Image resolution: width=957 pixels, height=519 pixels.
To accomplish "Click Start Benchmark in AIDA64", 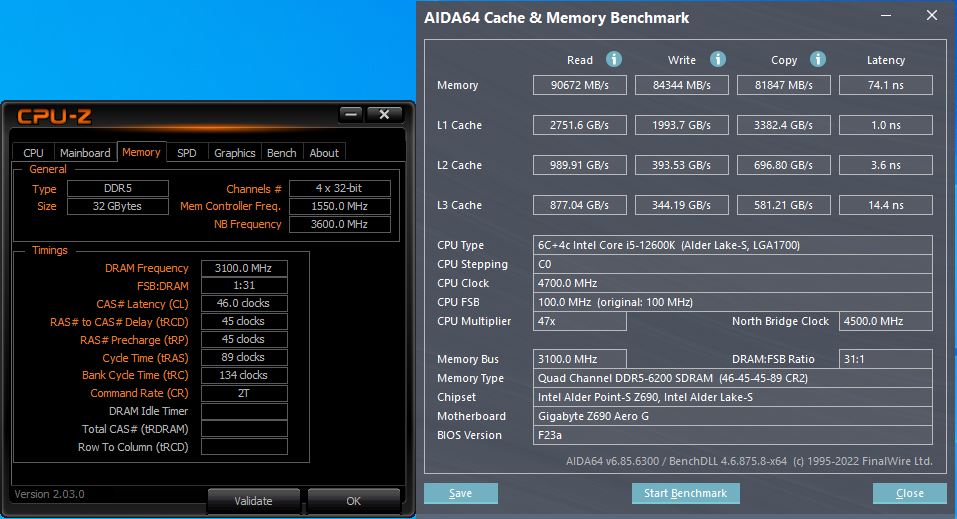I will click(685, 493).
